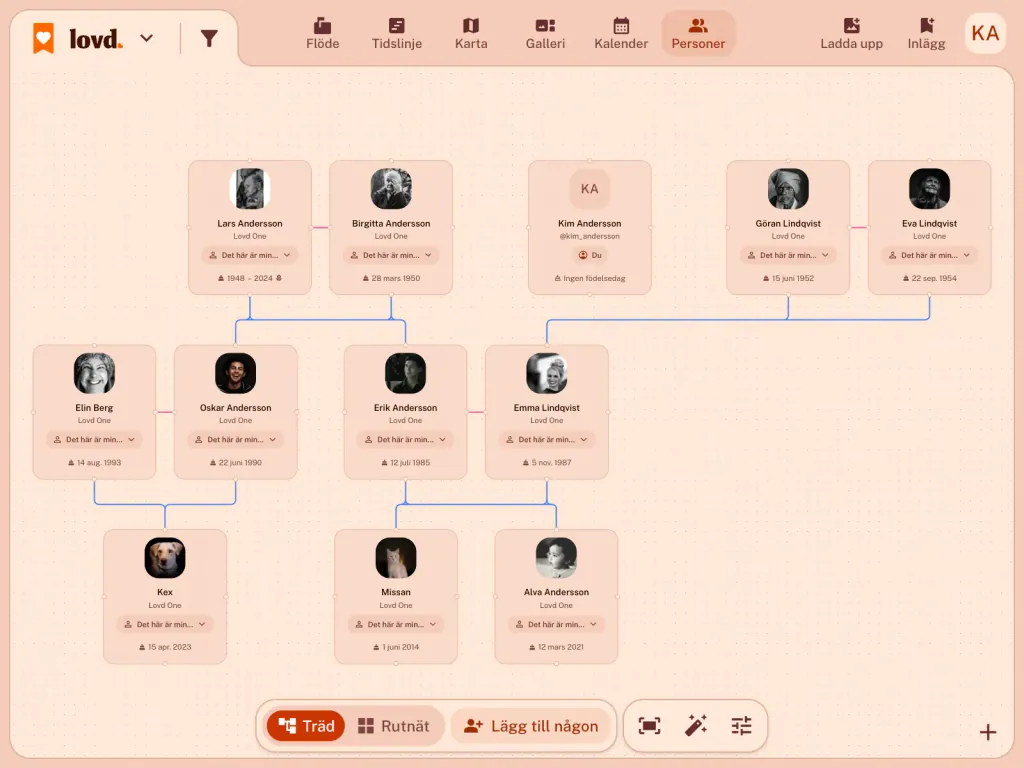Click Kex's dog photo

(x=165, y=558)
